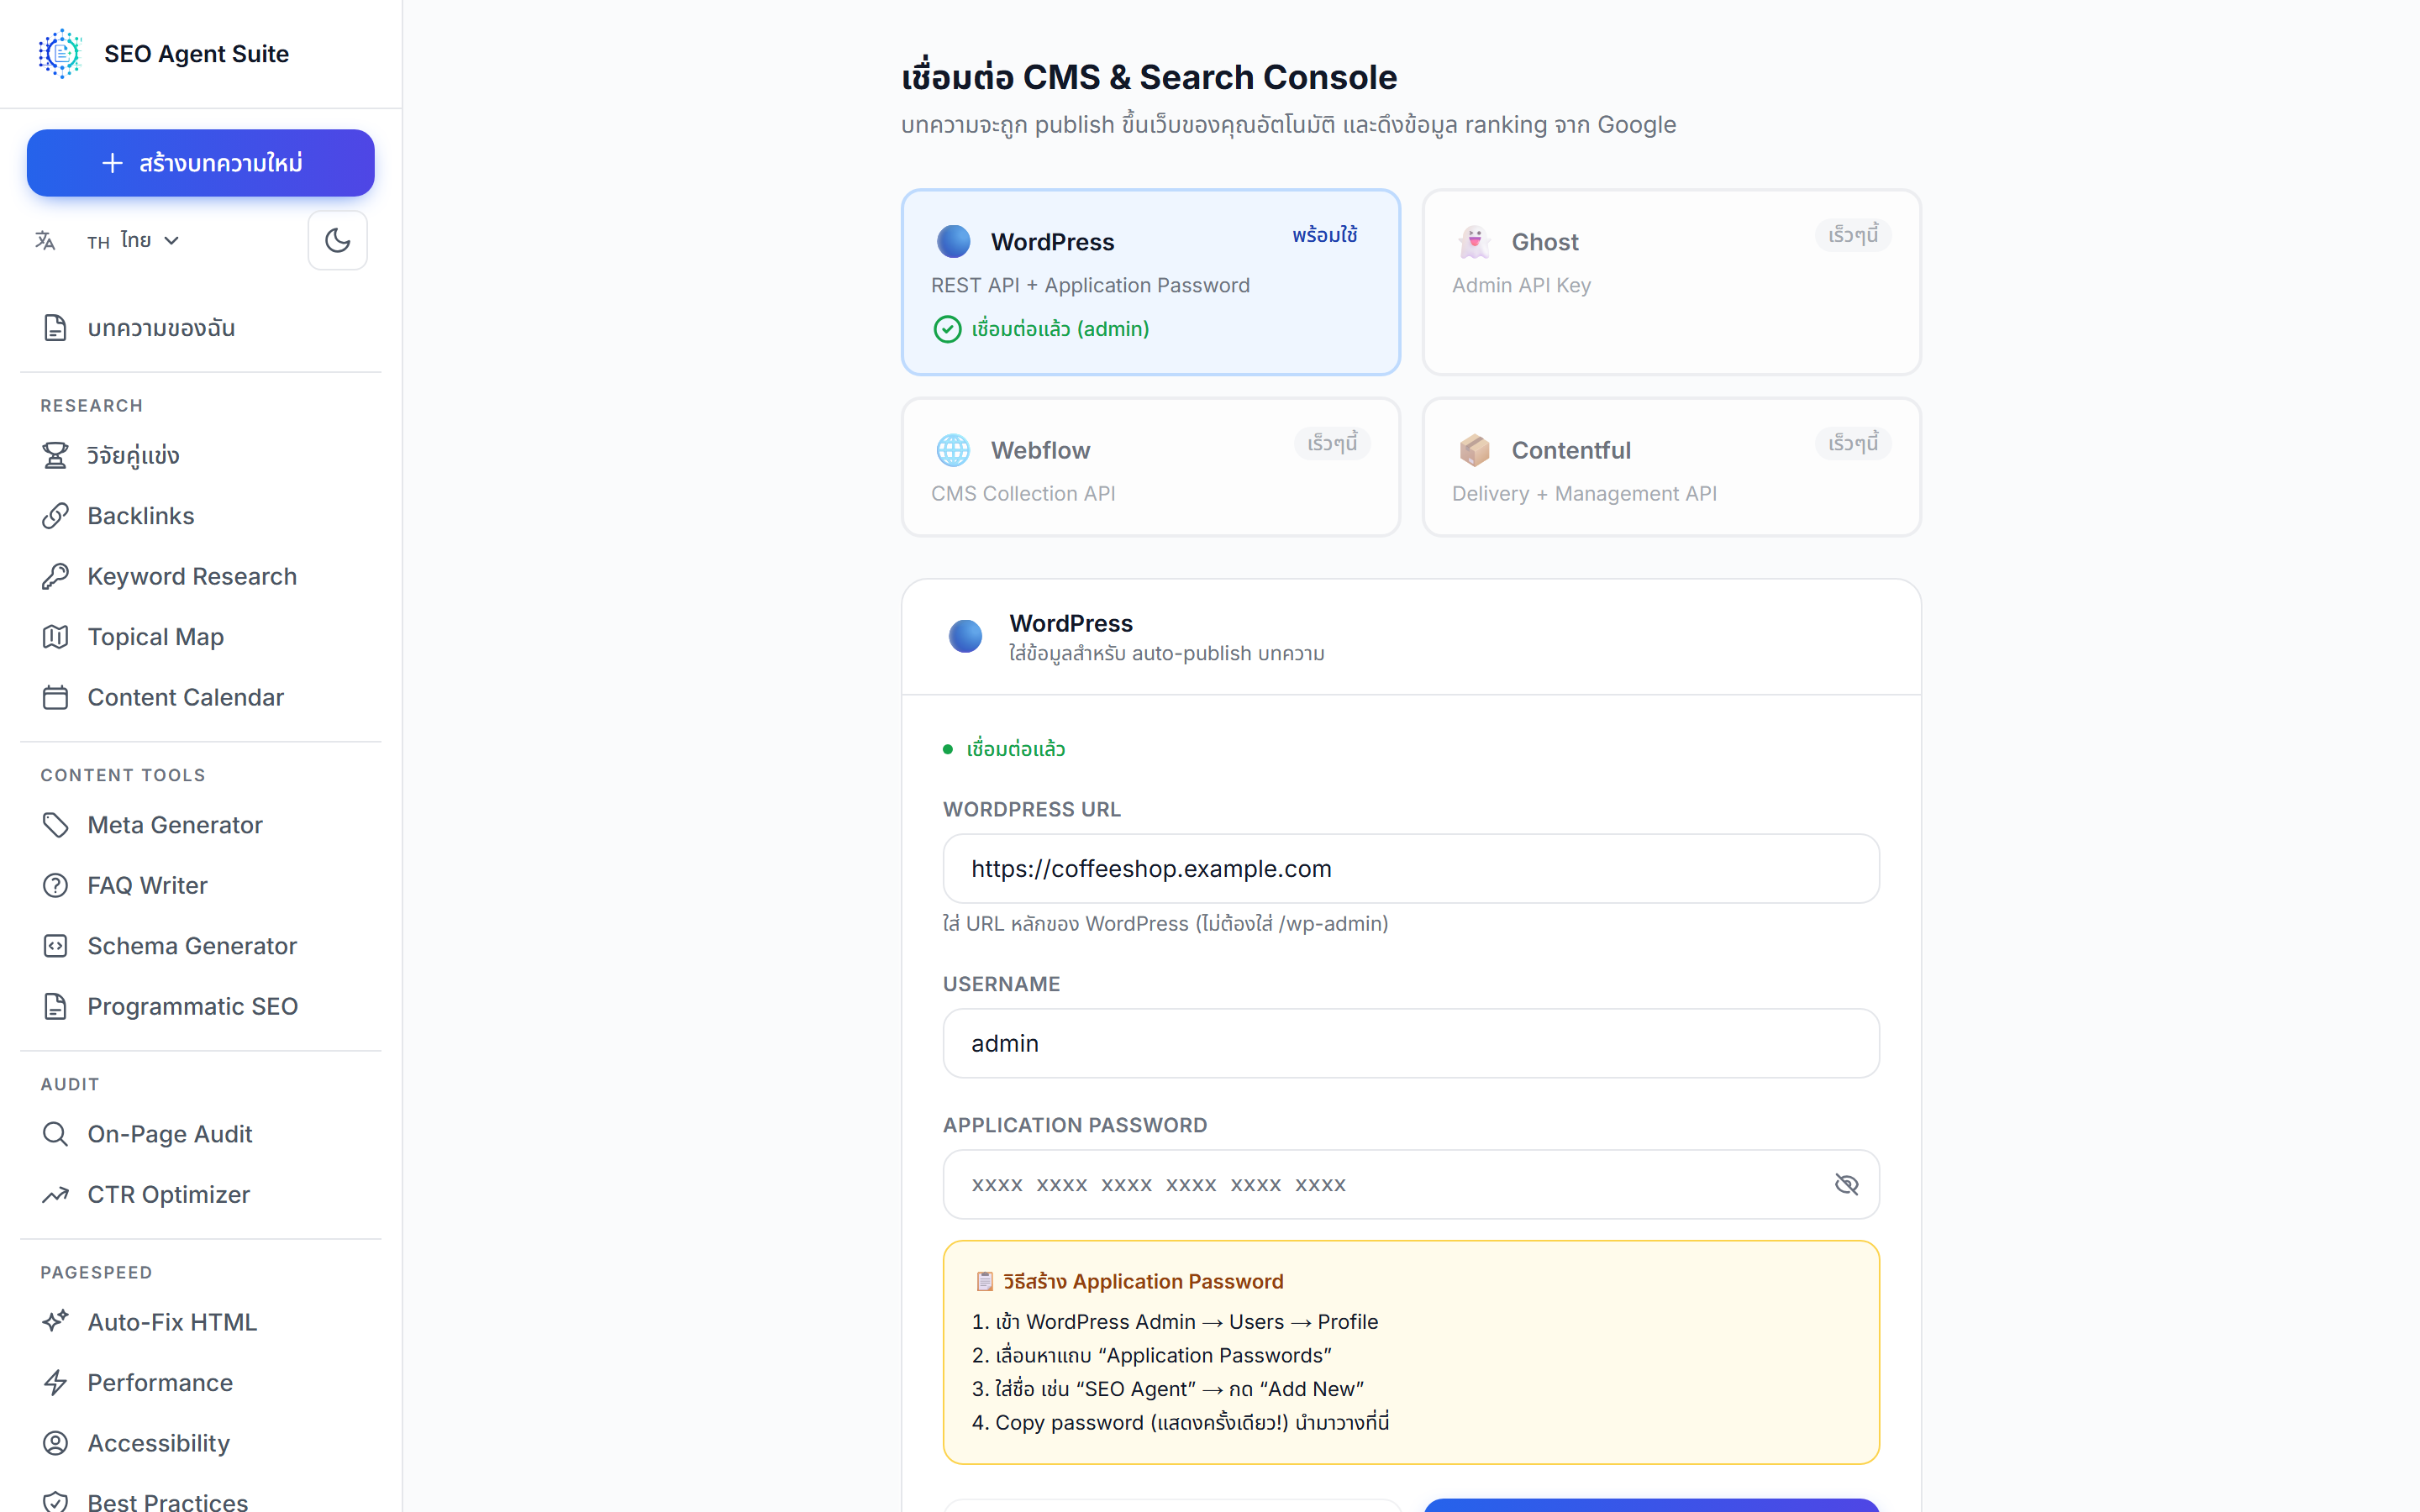Open the Content Calendar menu item

(201, 698)
